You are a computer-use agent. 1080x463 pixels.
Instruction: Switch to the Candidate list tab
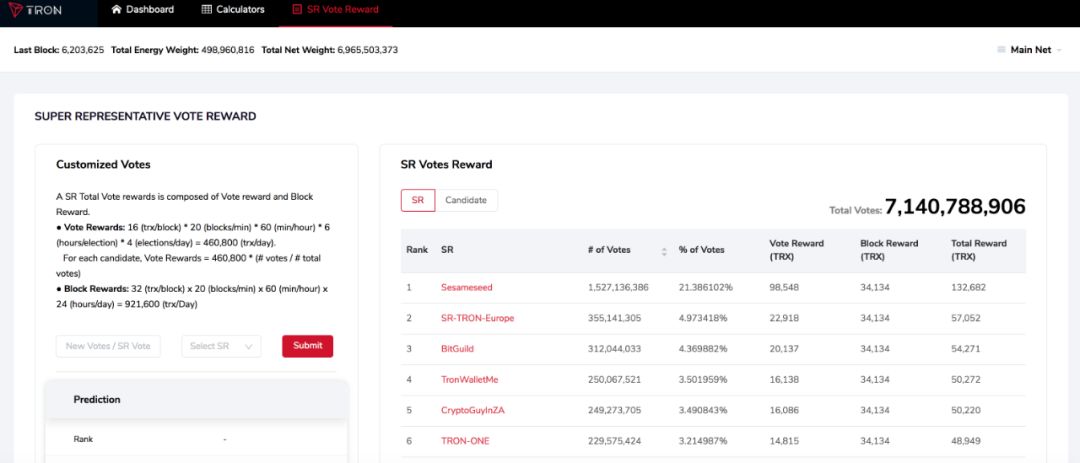(x=466, y=200)
